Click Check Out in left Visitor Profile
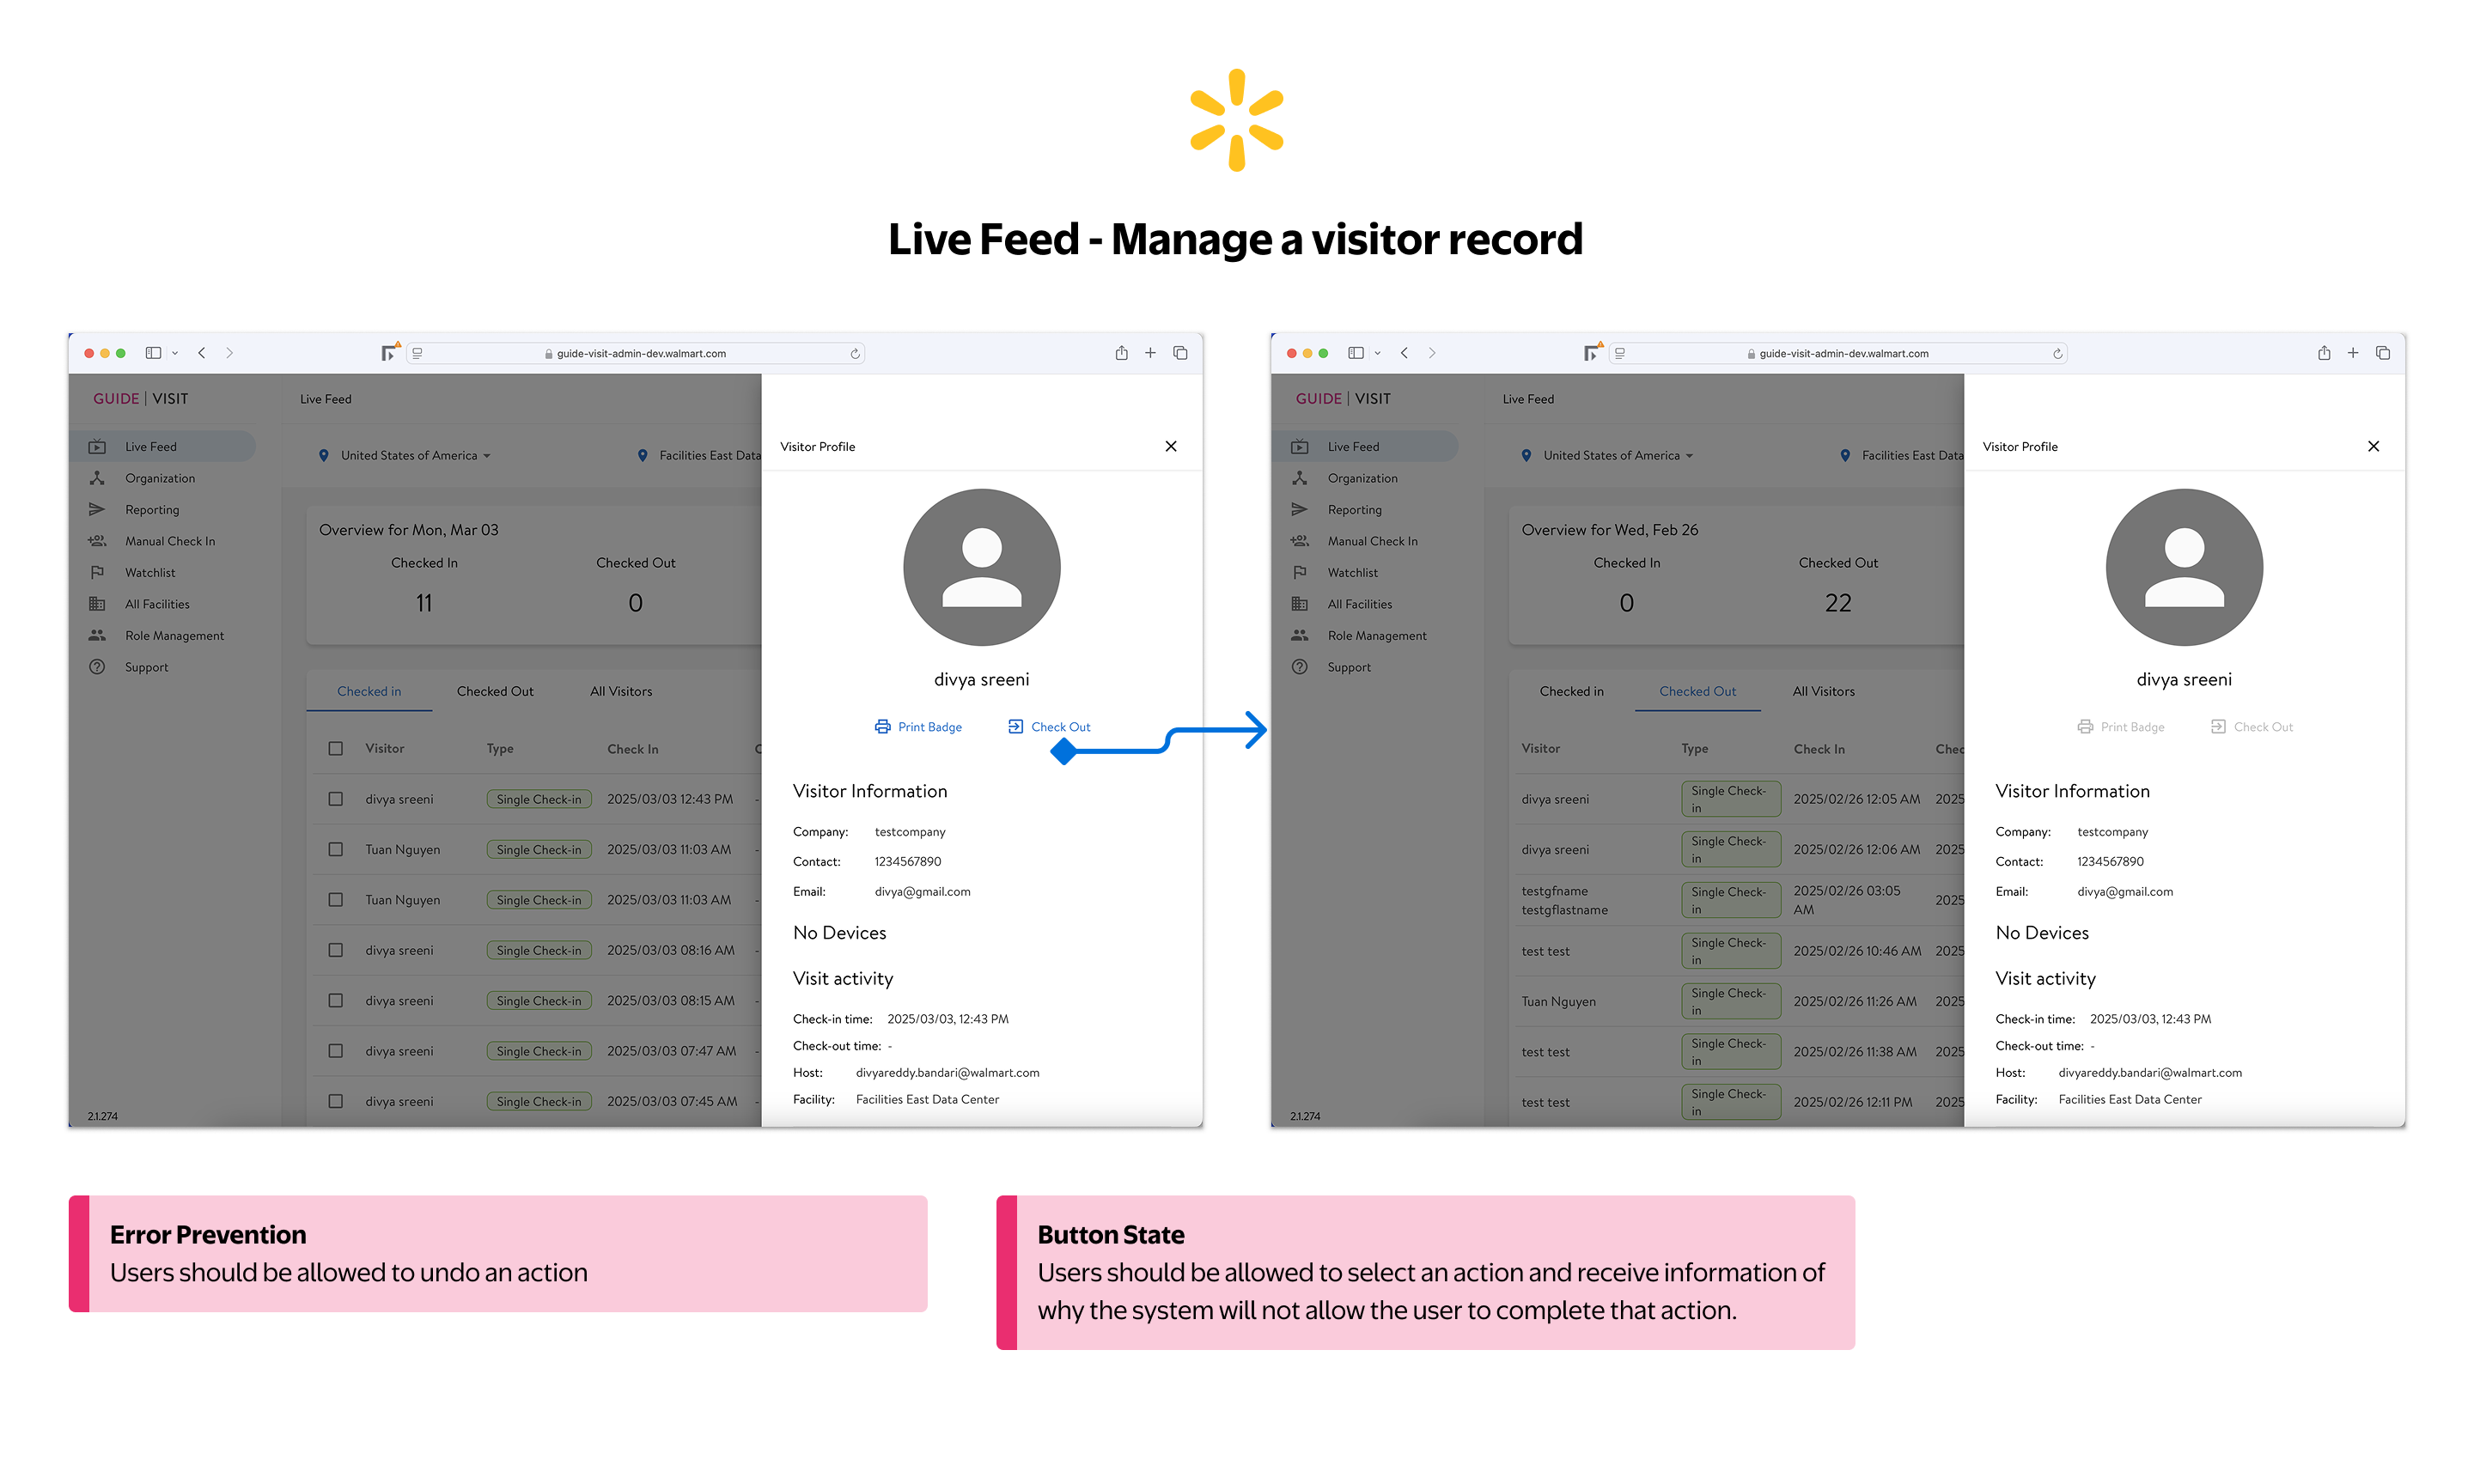Screen dimensions: 2474x1484 1049,727
